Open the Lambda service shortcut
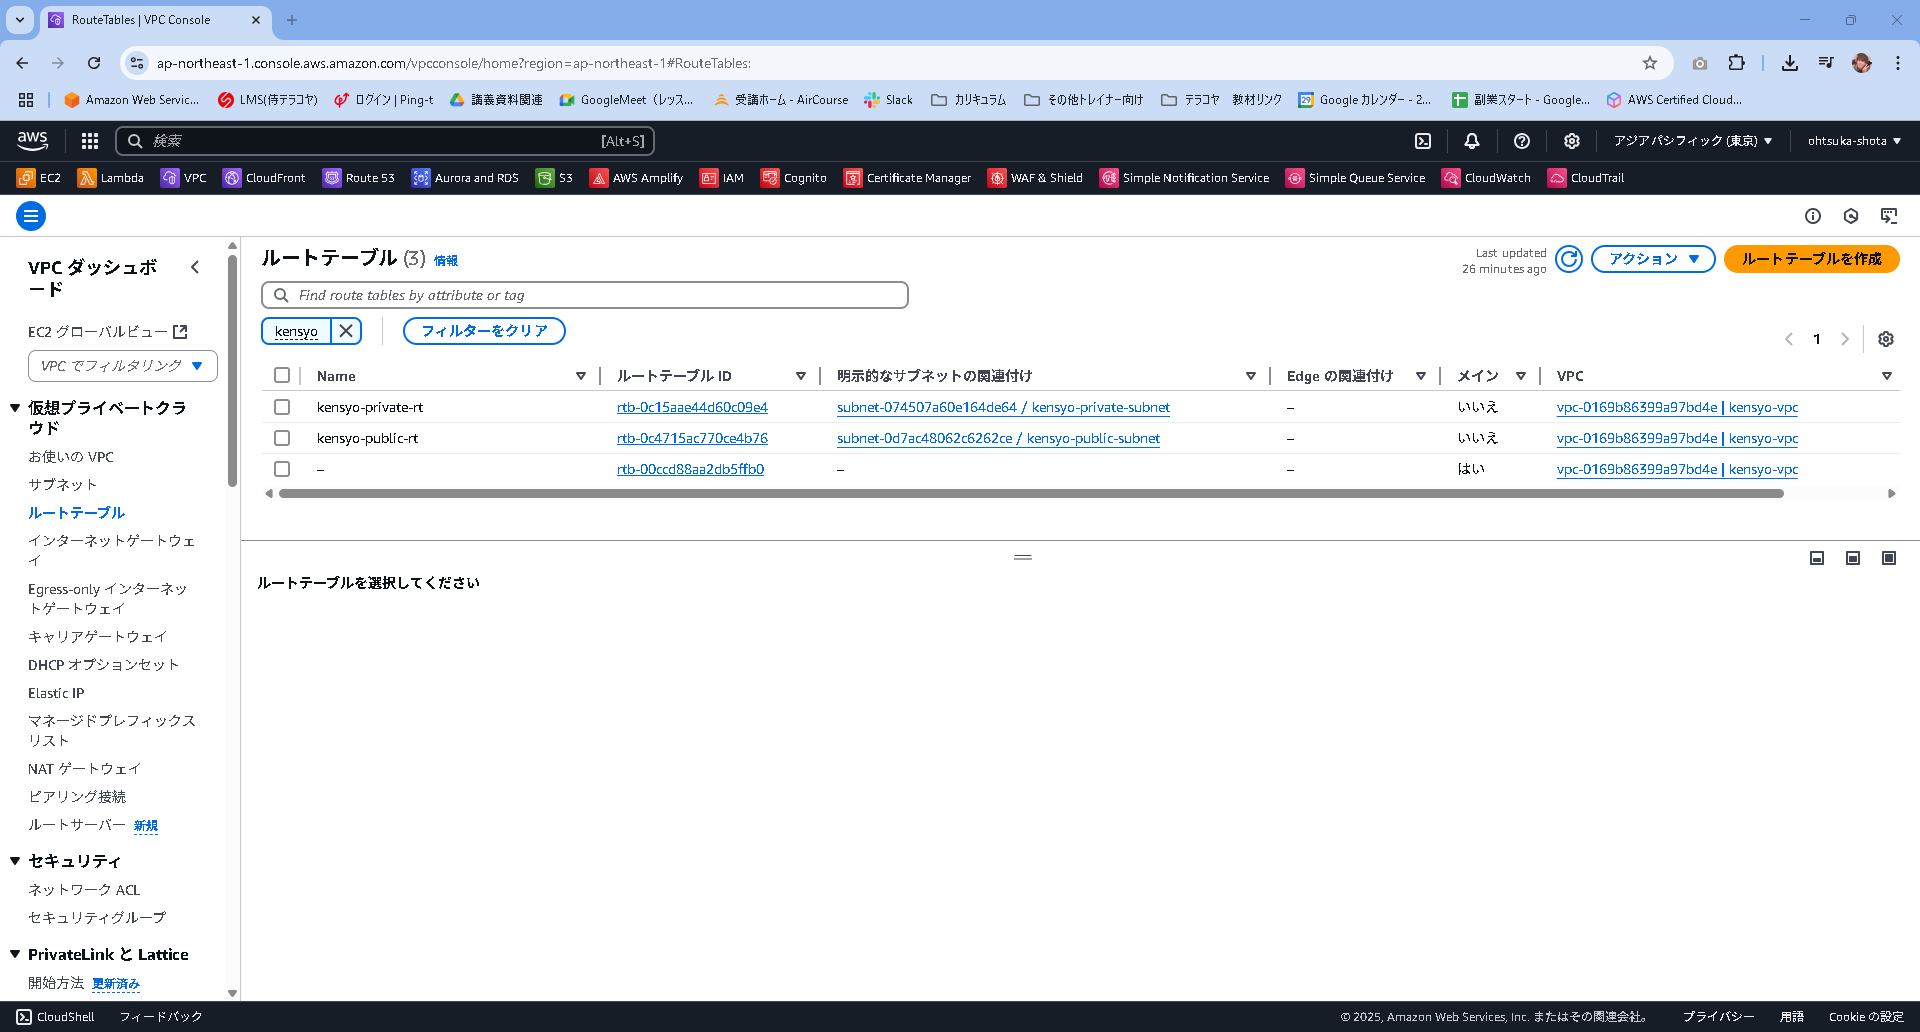Image resolution: width=1920 pixels, height=1032 pixels. 110,178
